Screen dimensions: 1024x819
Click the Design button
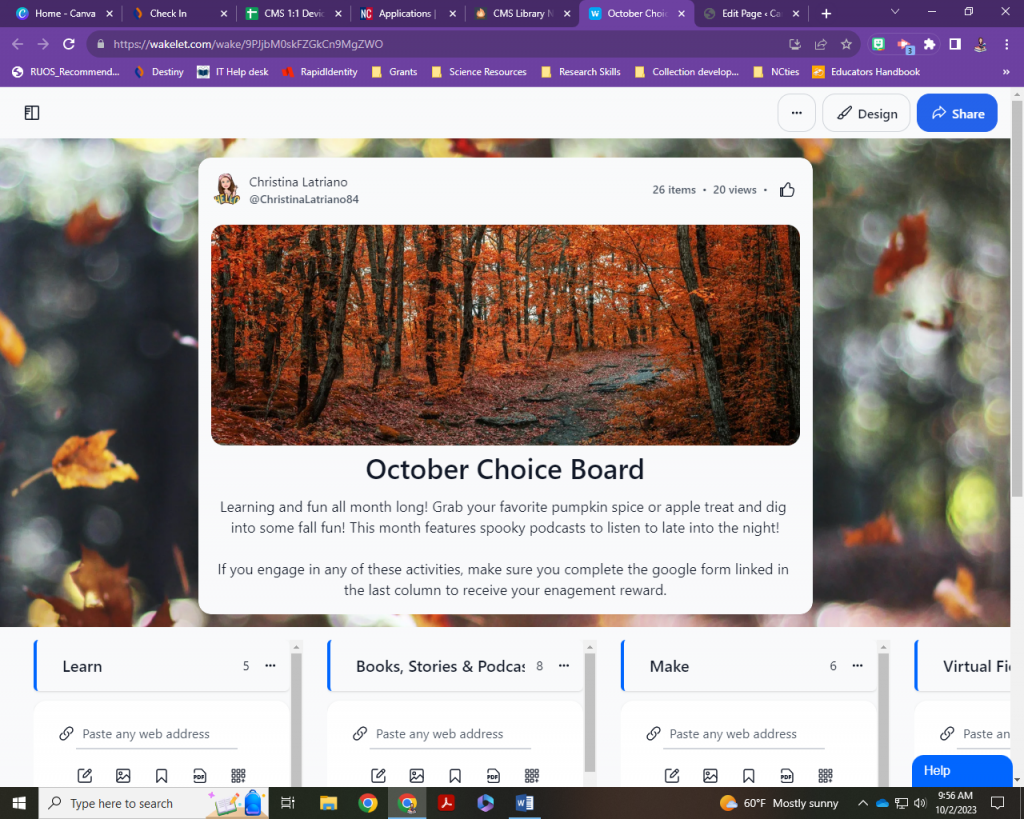866,113
